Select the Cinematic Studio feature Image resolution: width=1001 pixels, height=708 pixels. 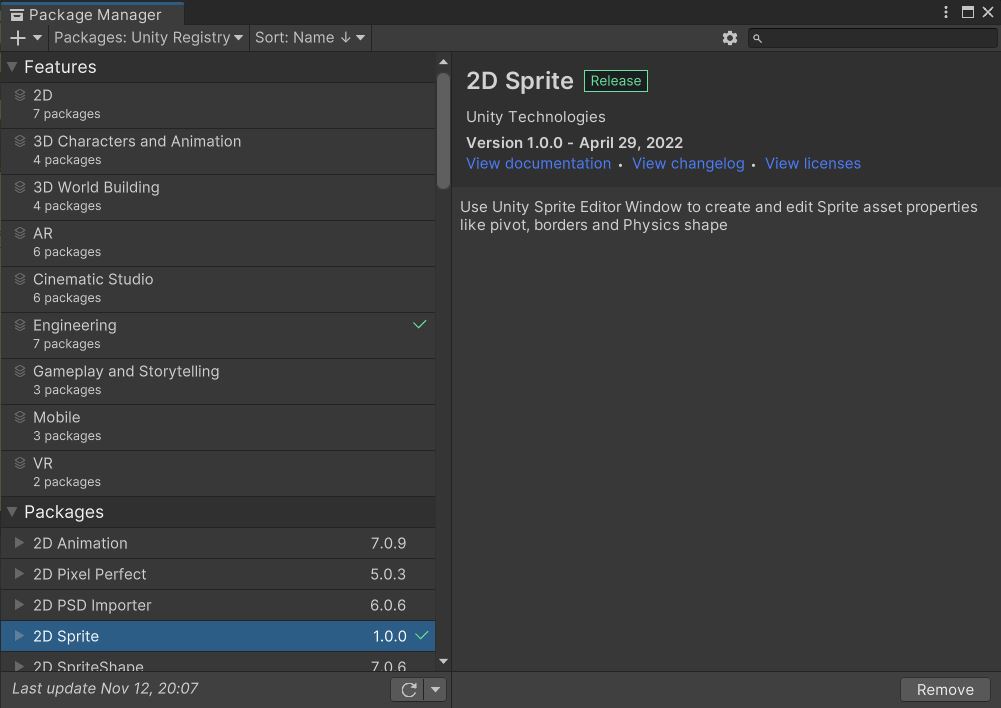click(x=218, y=289)
